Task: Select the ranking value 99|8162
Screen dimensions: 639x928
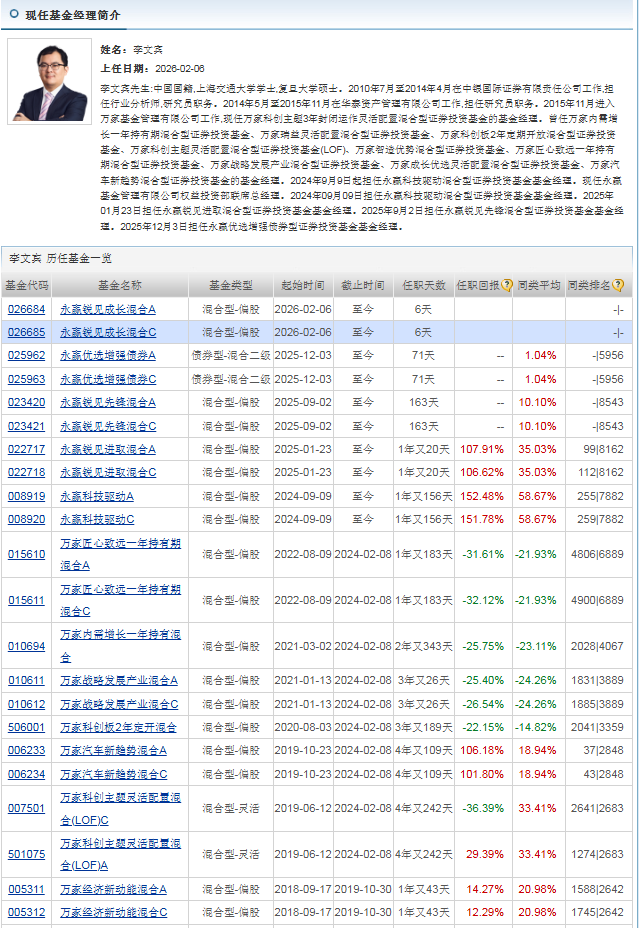Action: coord(603,449)
